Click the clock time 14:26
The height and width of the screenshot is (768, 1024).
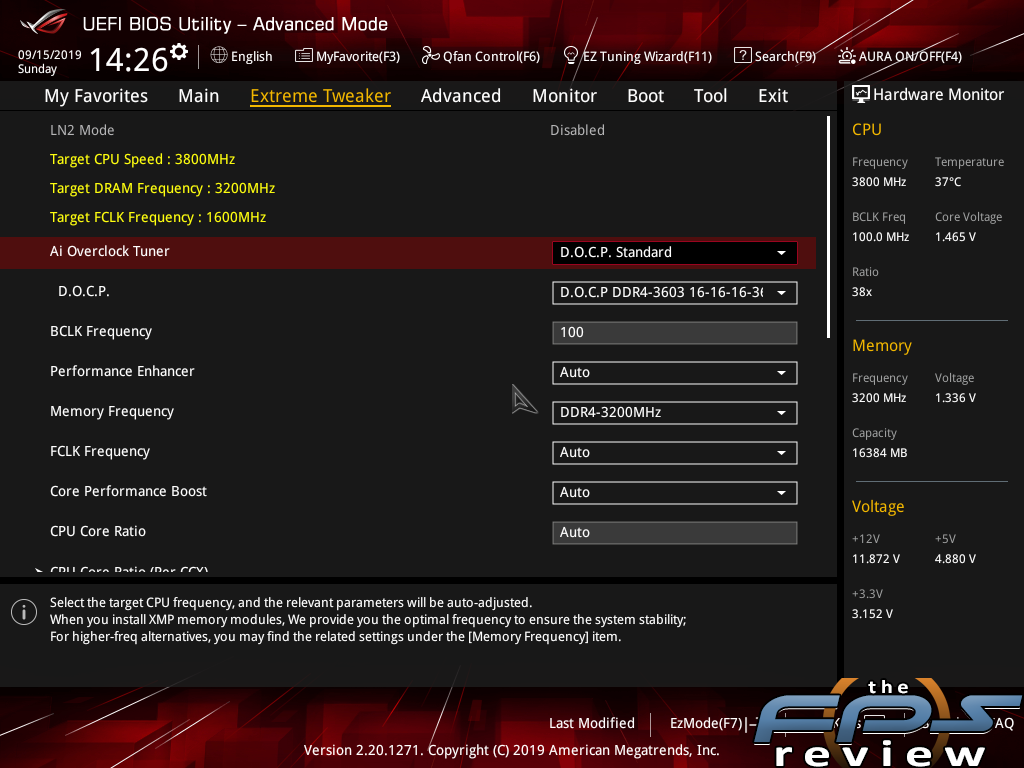click(x=129, y=59)
